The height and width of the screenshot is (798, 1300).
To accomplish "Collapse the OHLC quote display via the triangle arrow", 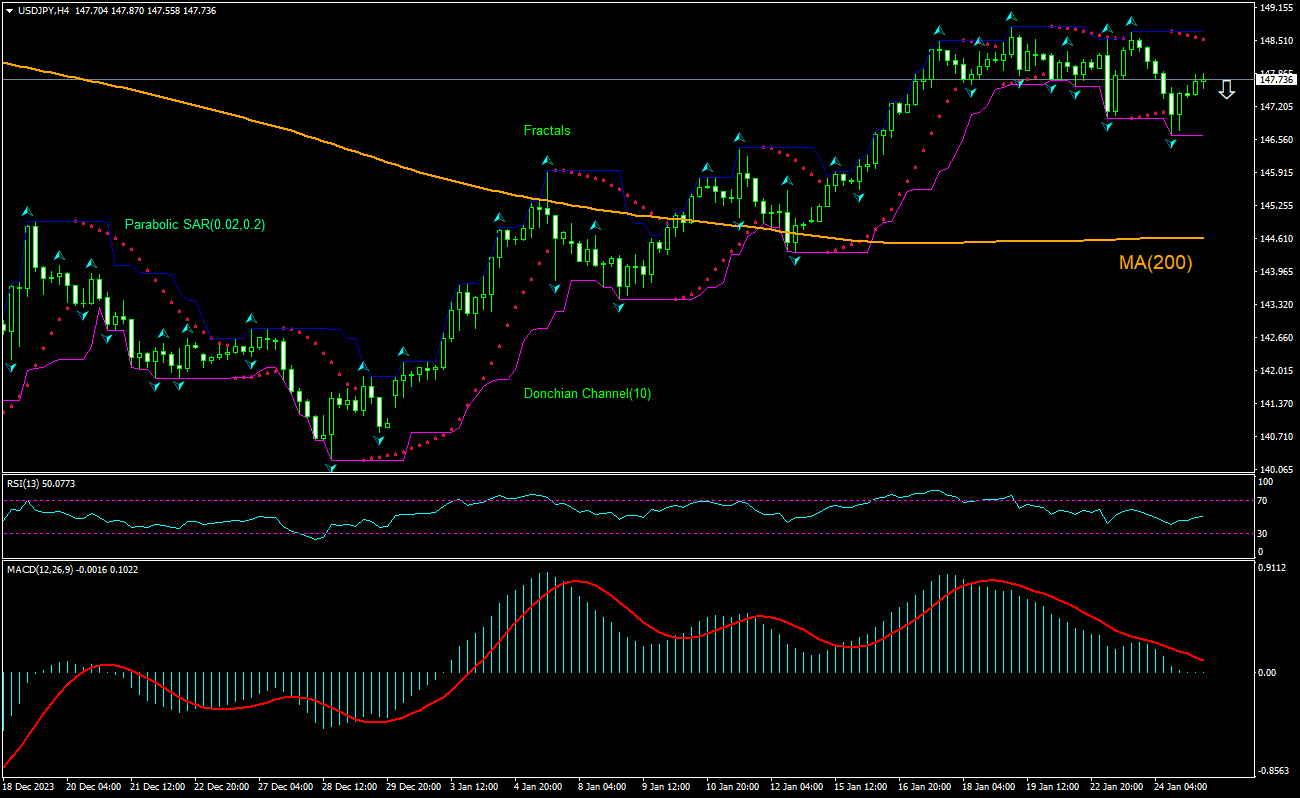I will (10, 9).
